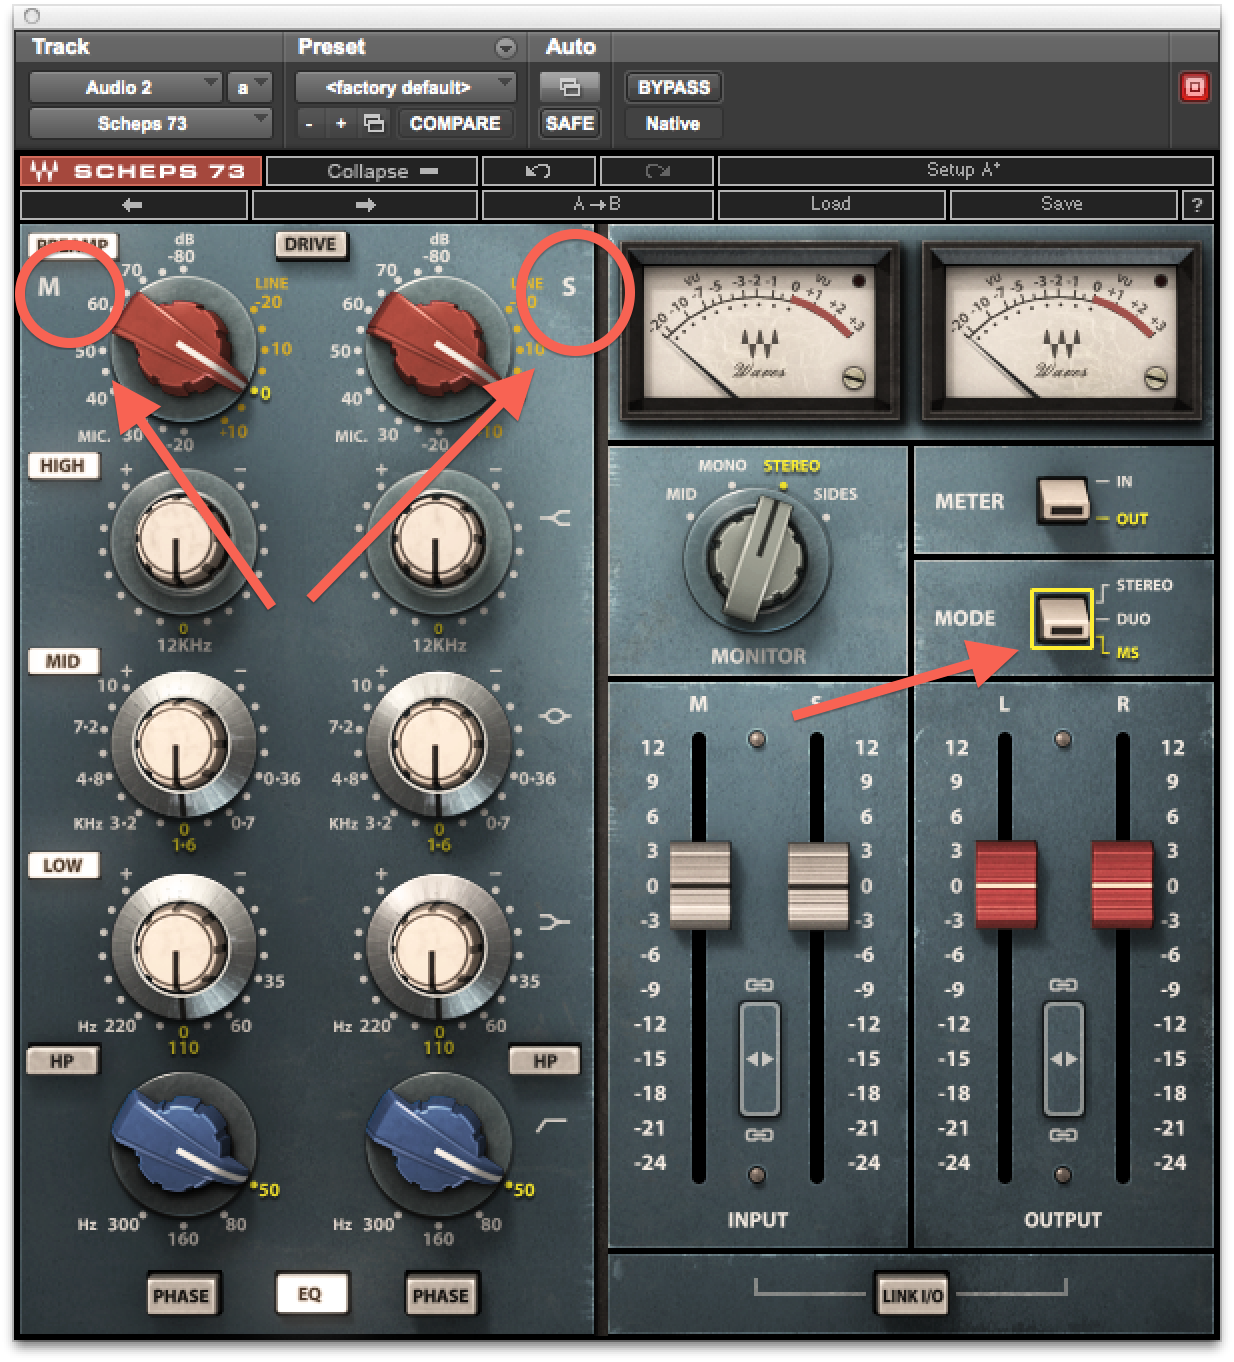Click the right blue high-pass knob
Viewport: 1234px width, 1362px height.
pos(439,1142)
